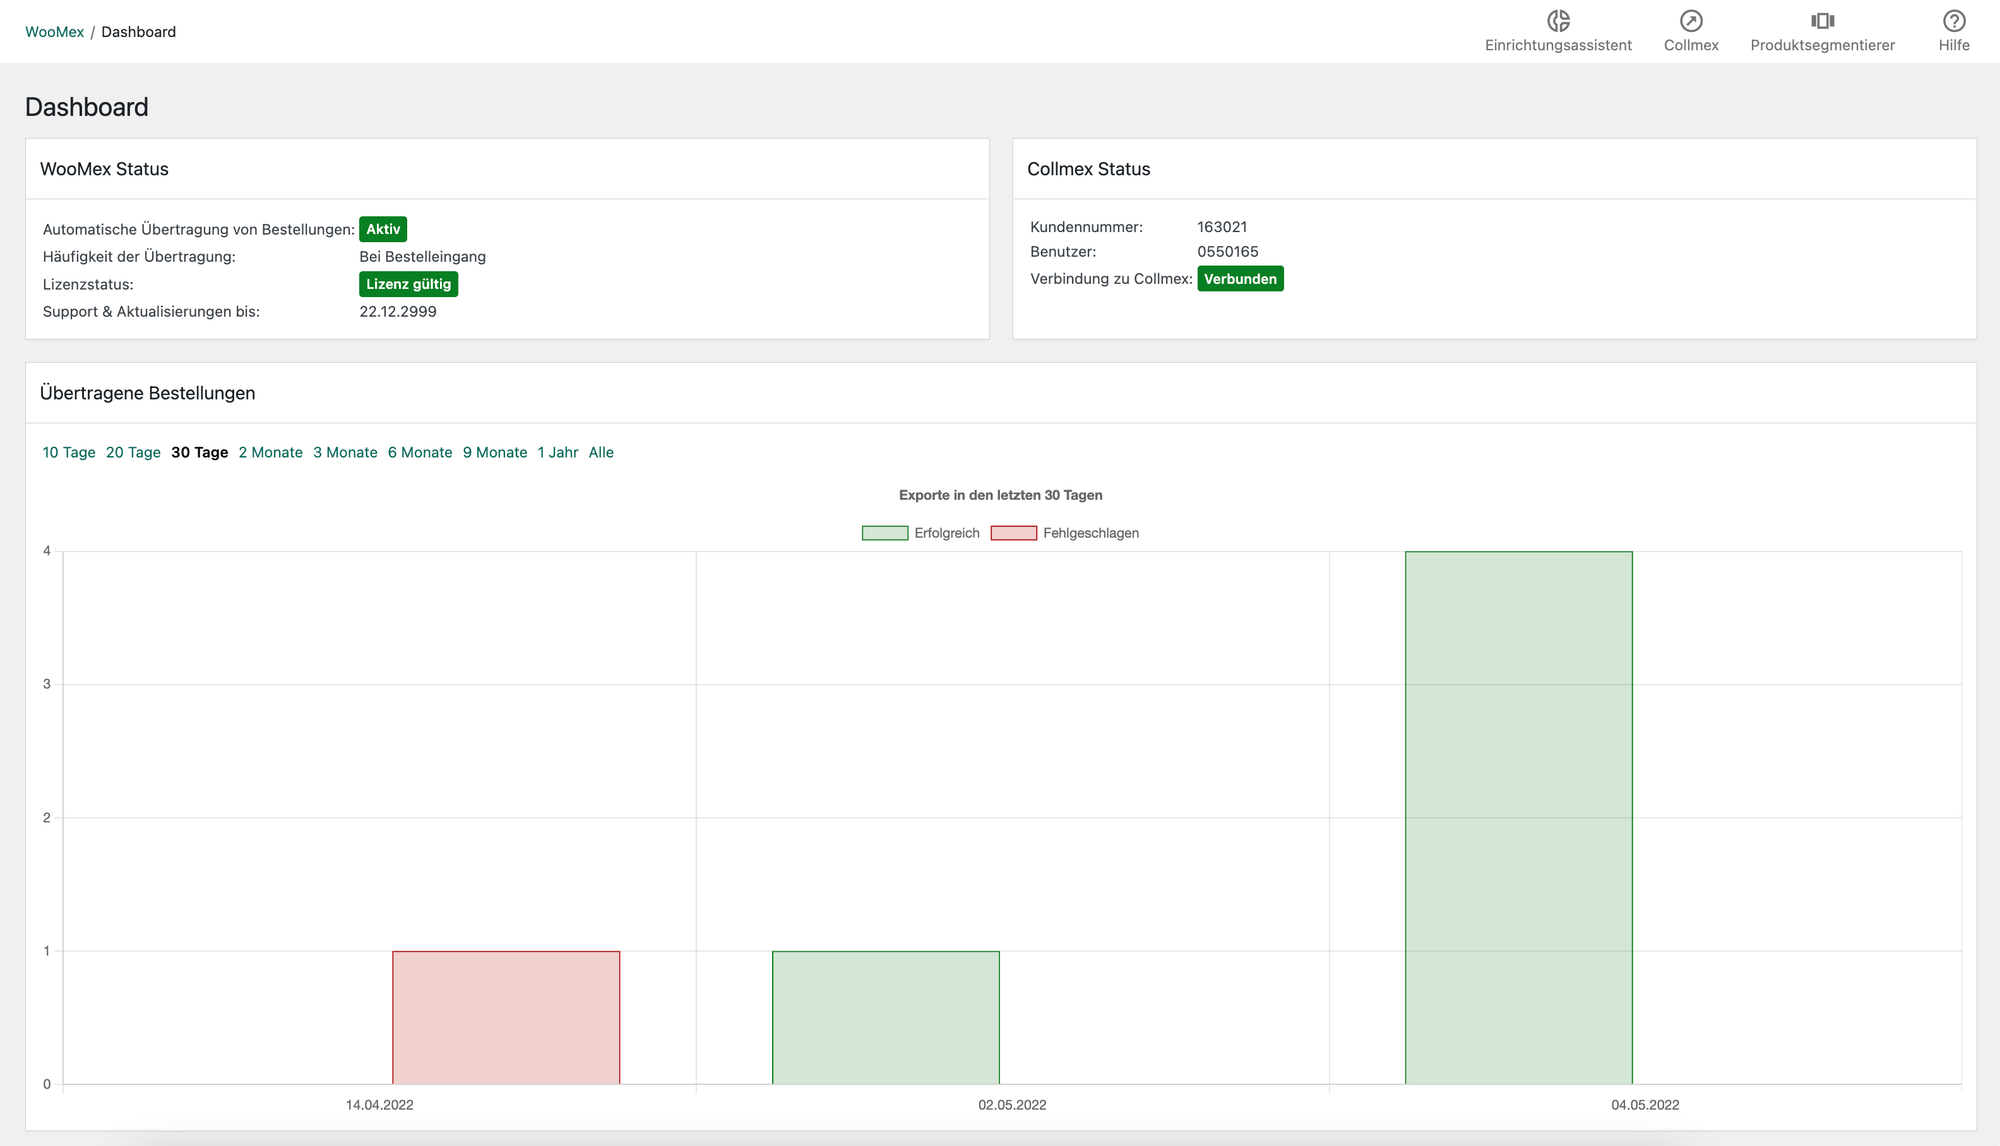Screen dimensions: 2000x1146
Task: Select the Kundennummer value 163021
Action: tap(1222, 227)
